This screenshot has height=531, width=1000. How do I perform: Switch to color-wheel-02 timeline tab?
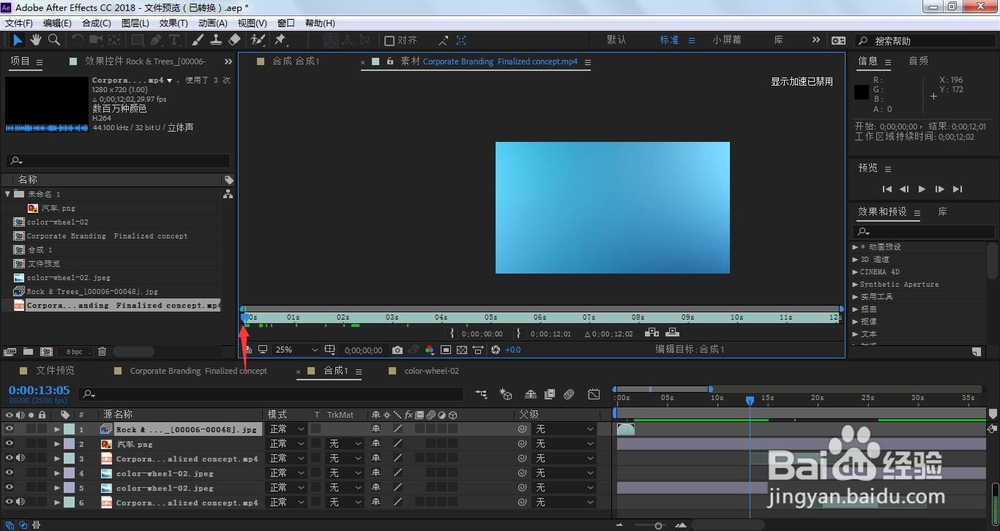tap(431, 371)
